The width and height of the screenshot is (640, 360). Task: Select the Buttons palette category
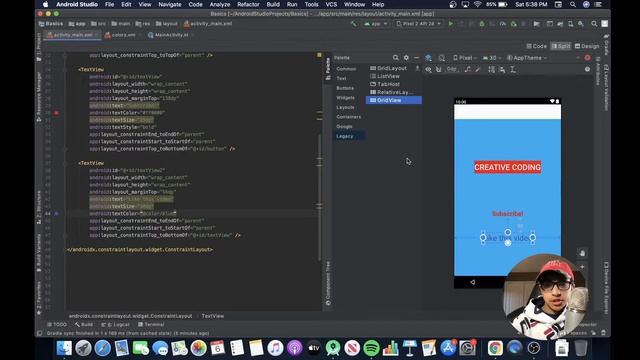click(x=345, y=88)
